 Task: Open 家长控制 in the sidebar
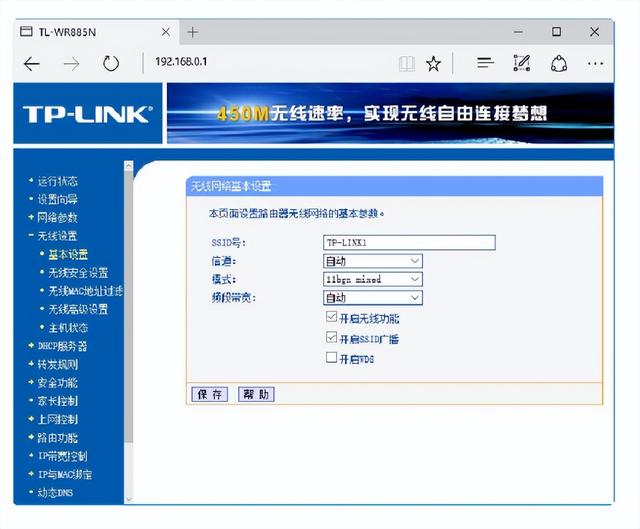[57, 401]
